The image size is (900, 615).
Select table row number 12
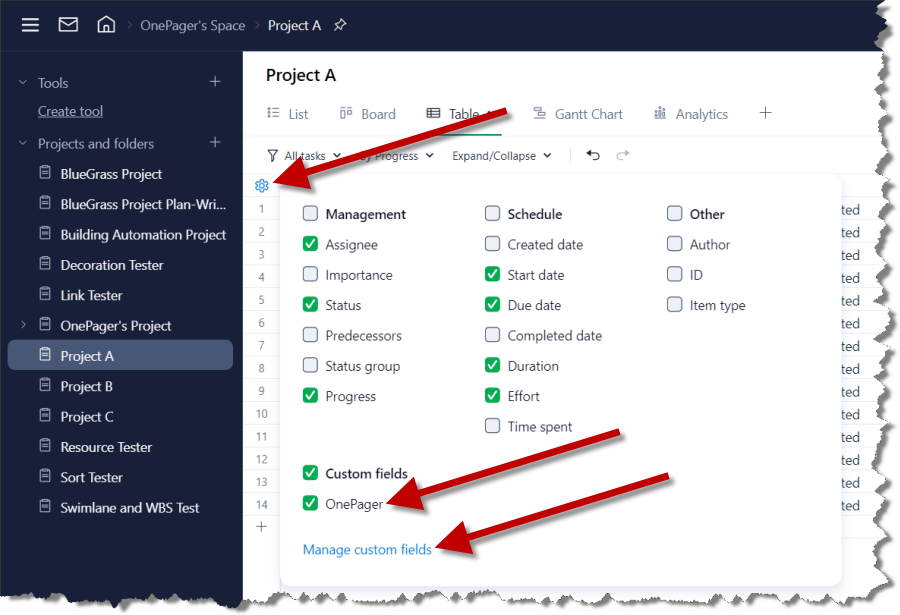(262, 459)
